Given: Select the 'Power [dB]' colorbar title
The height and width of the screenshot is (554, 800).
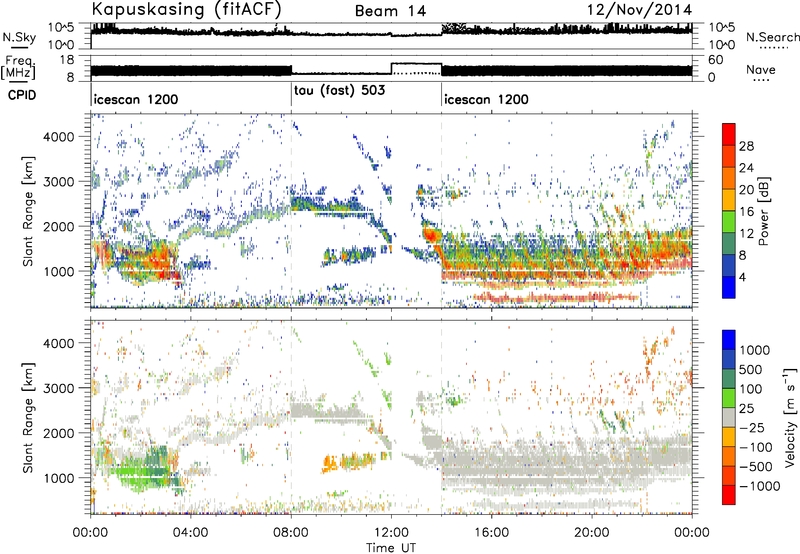Looking at the screenshot, I should point(764,211).
